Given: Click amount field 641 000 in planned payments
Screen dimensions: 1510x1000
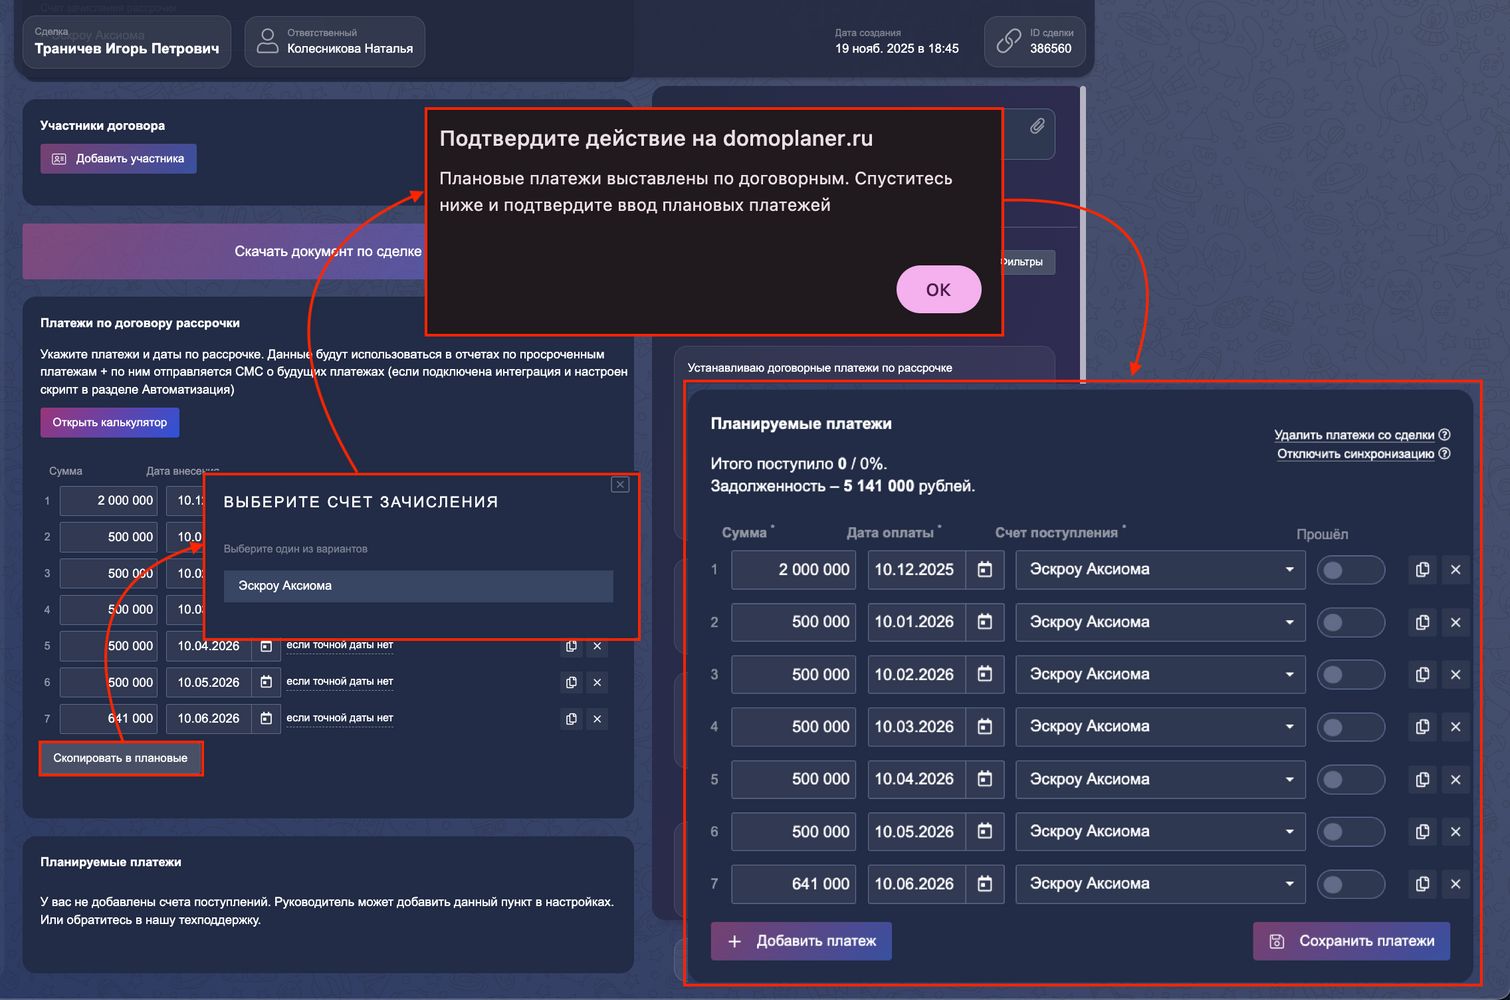Looking at the screenshot, I should (793, 884).
